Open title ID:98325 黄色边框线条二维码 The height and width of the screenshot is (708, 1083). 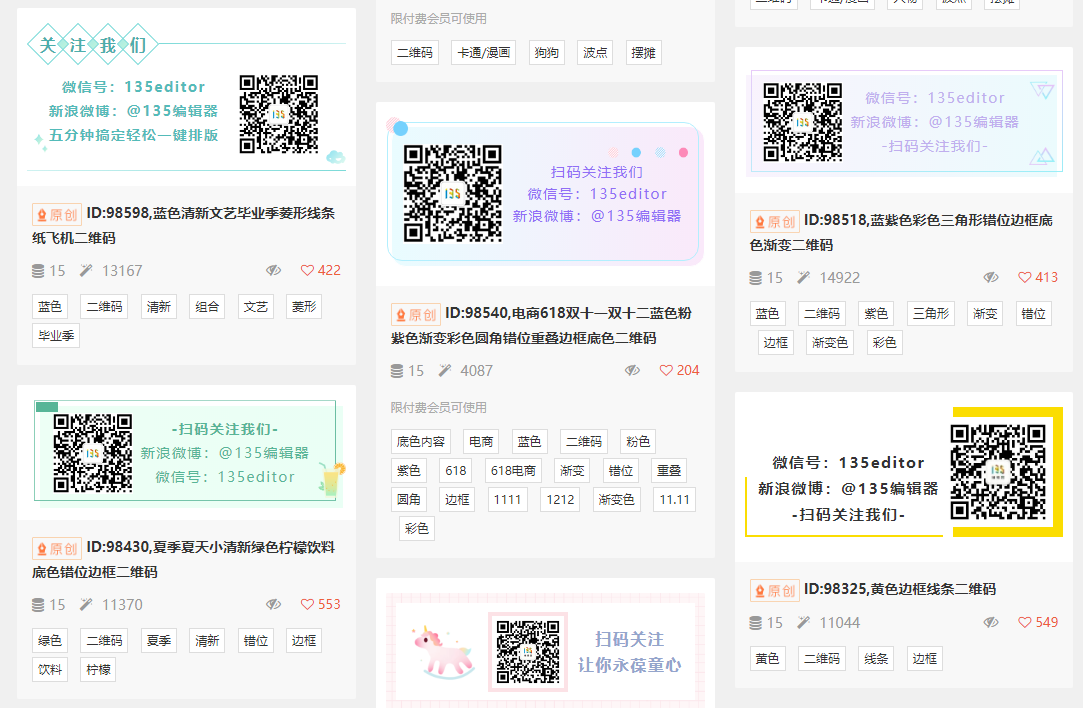[x=900, y=589]
